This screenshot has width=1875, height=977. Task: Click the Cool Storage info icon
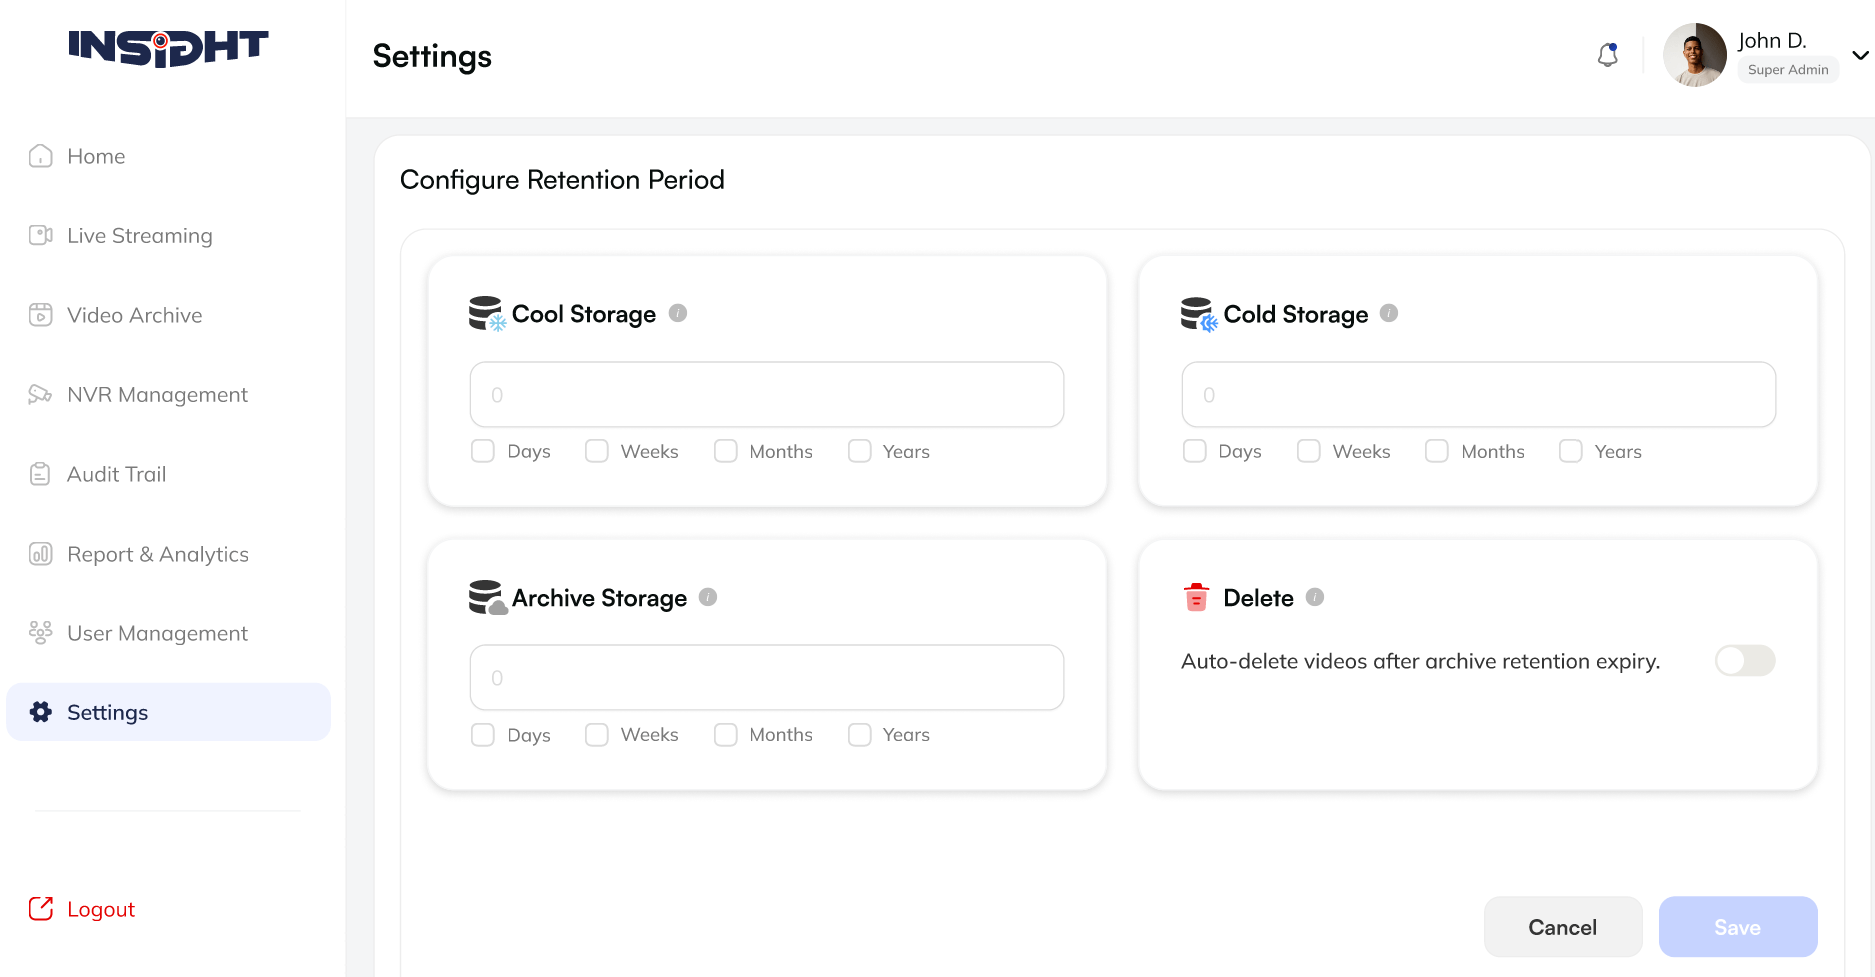(x=678, y=313)
